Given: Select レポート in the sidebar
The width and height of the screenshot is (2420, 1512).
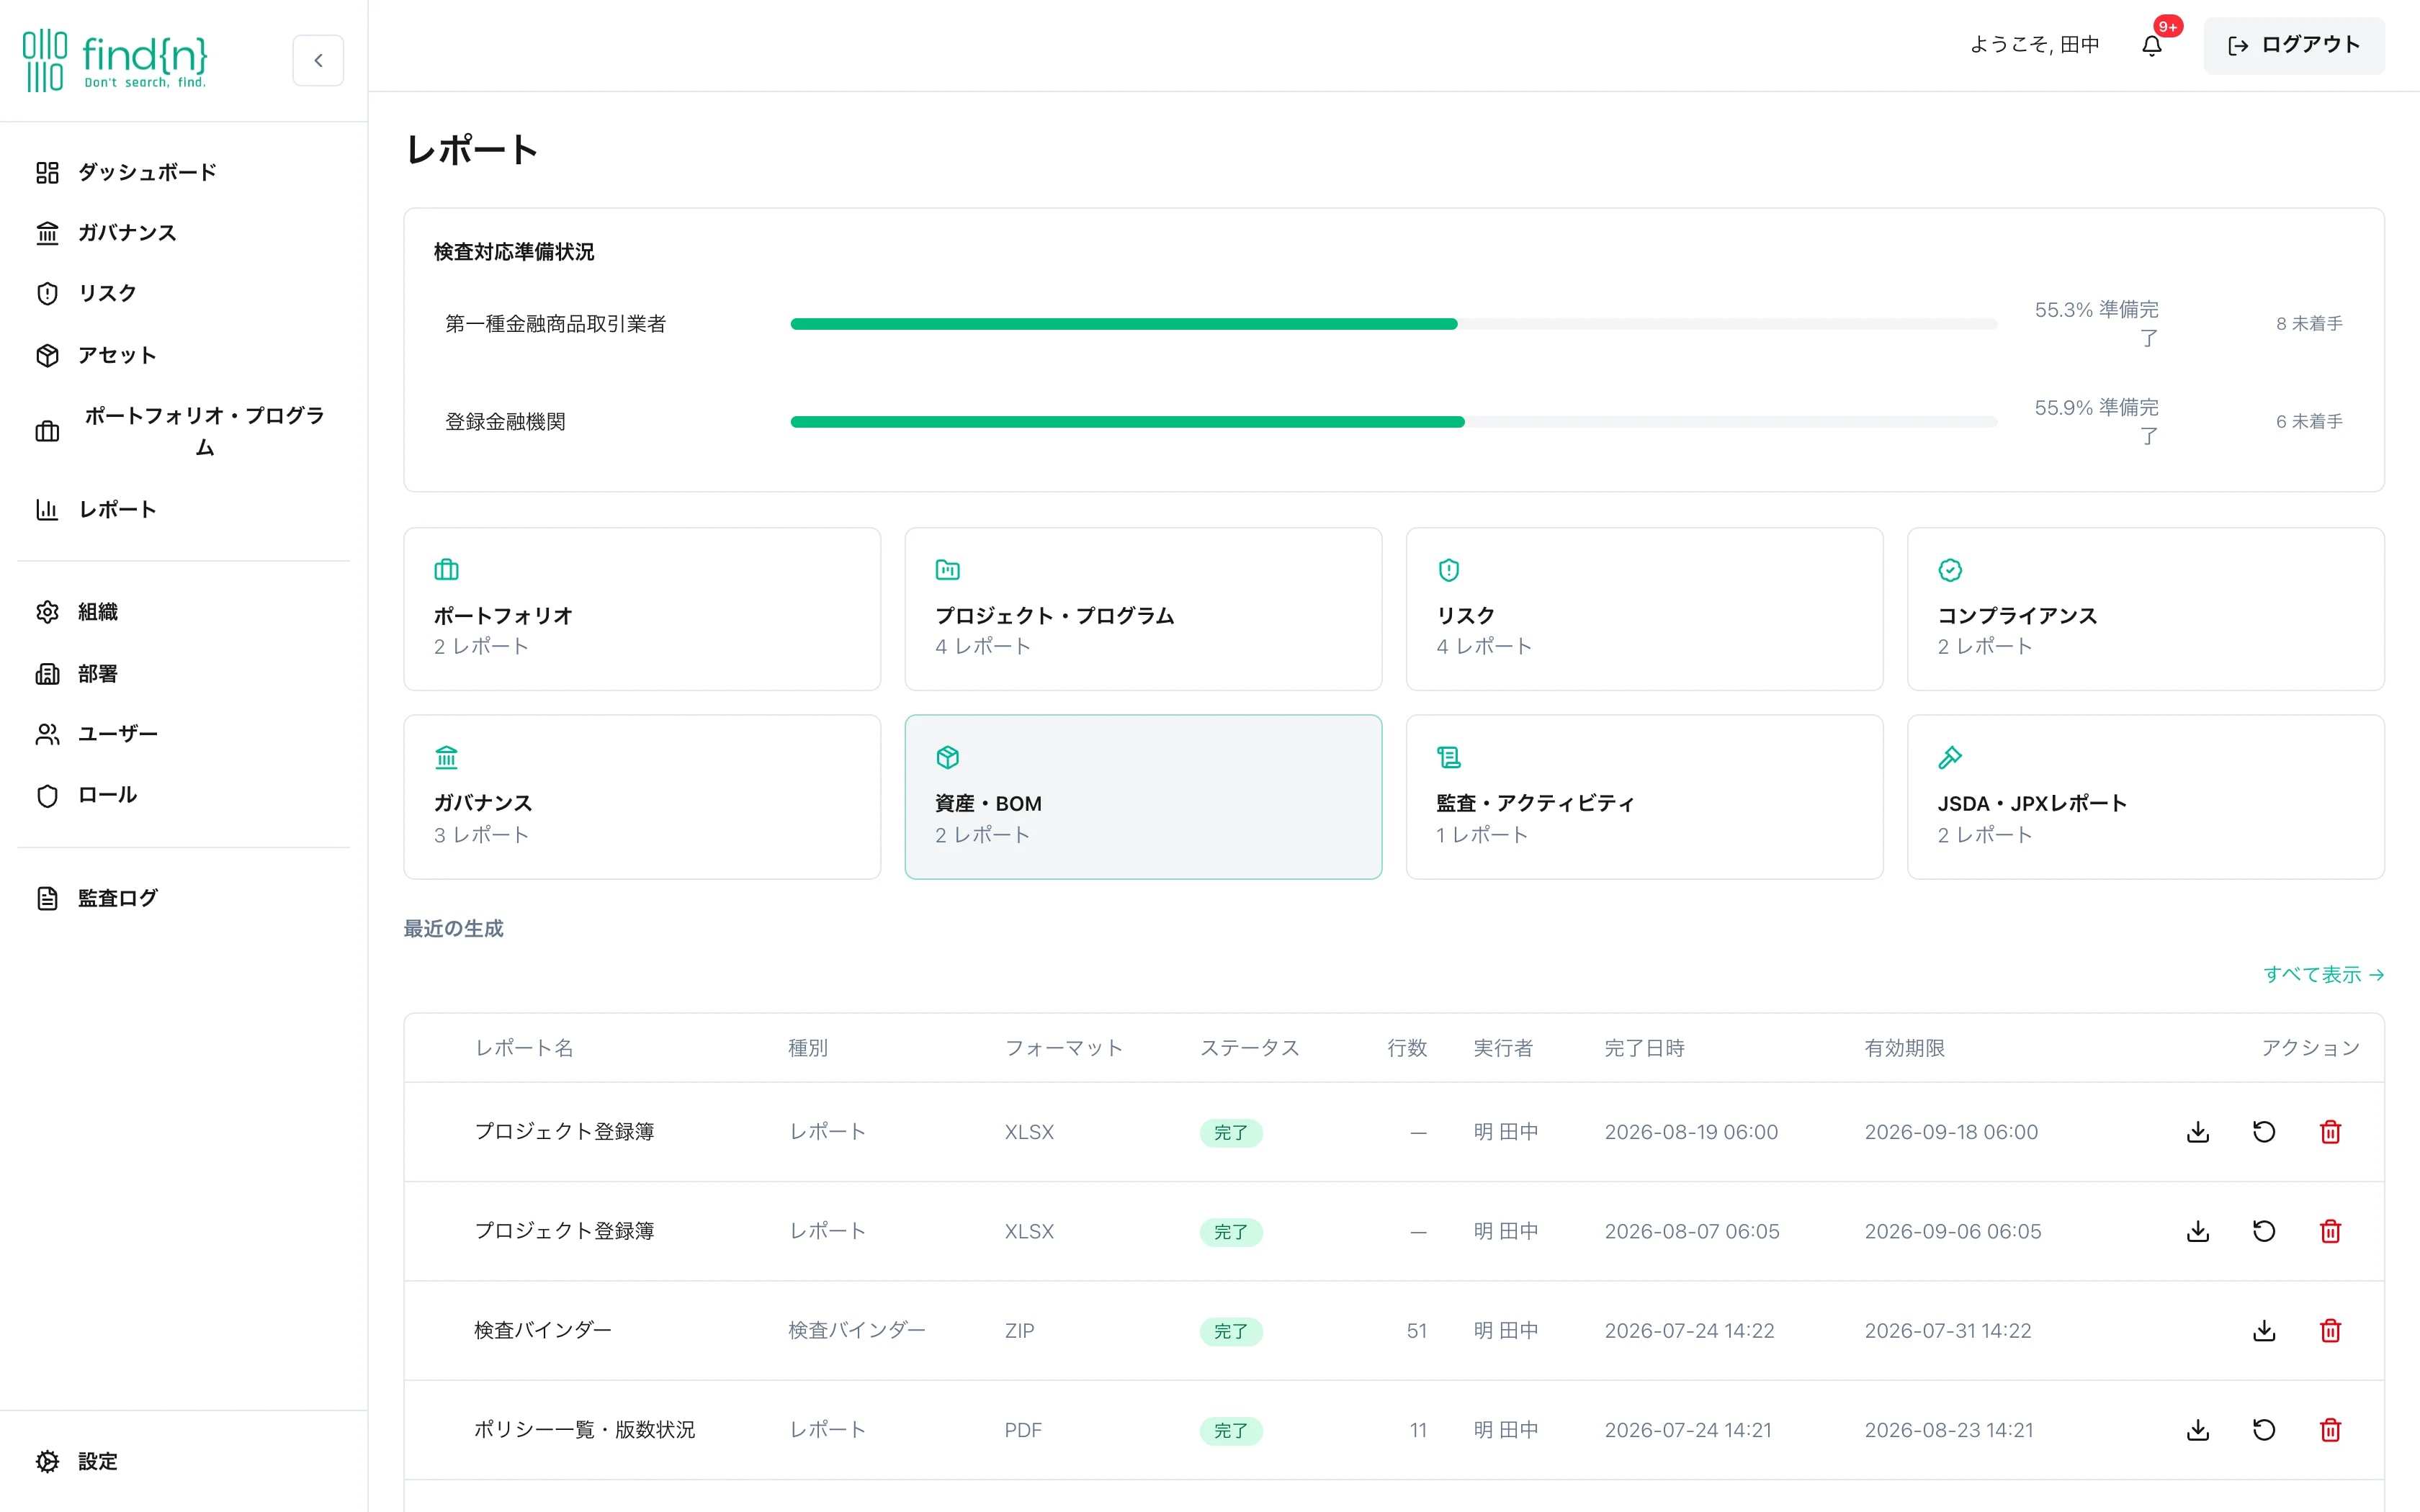Looking at the screenshot, I should click(183, 509).
